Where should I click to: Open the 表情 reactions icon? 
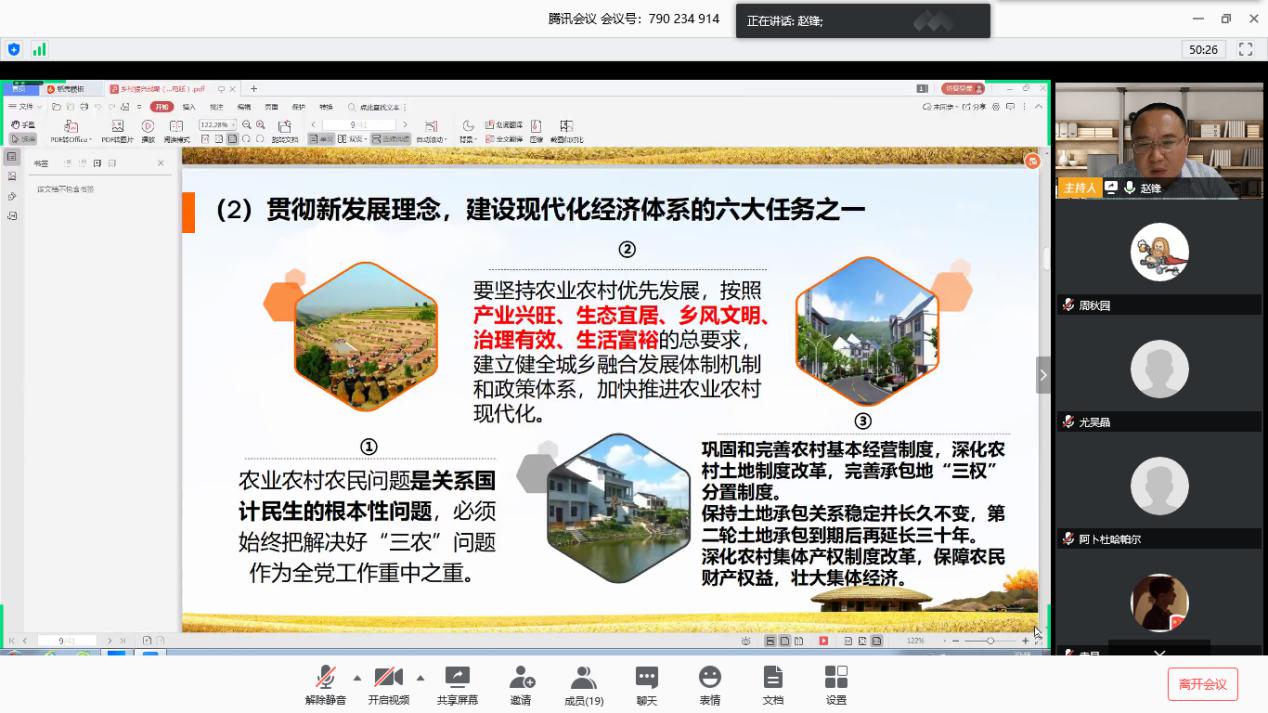[x=710, y=685]
